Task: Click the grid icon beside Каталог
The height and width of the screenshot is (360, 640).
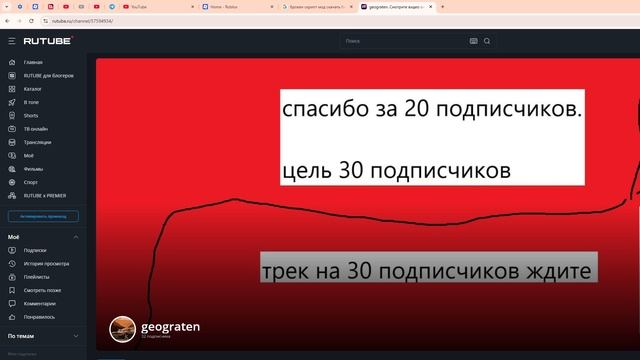Action: (x=12, y=89)
